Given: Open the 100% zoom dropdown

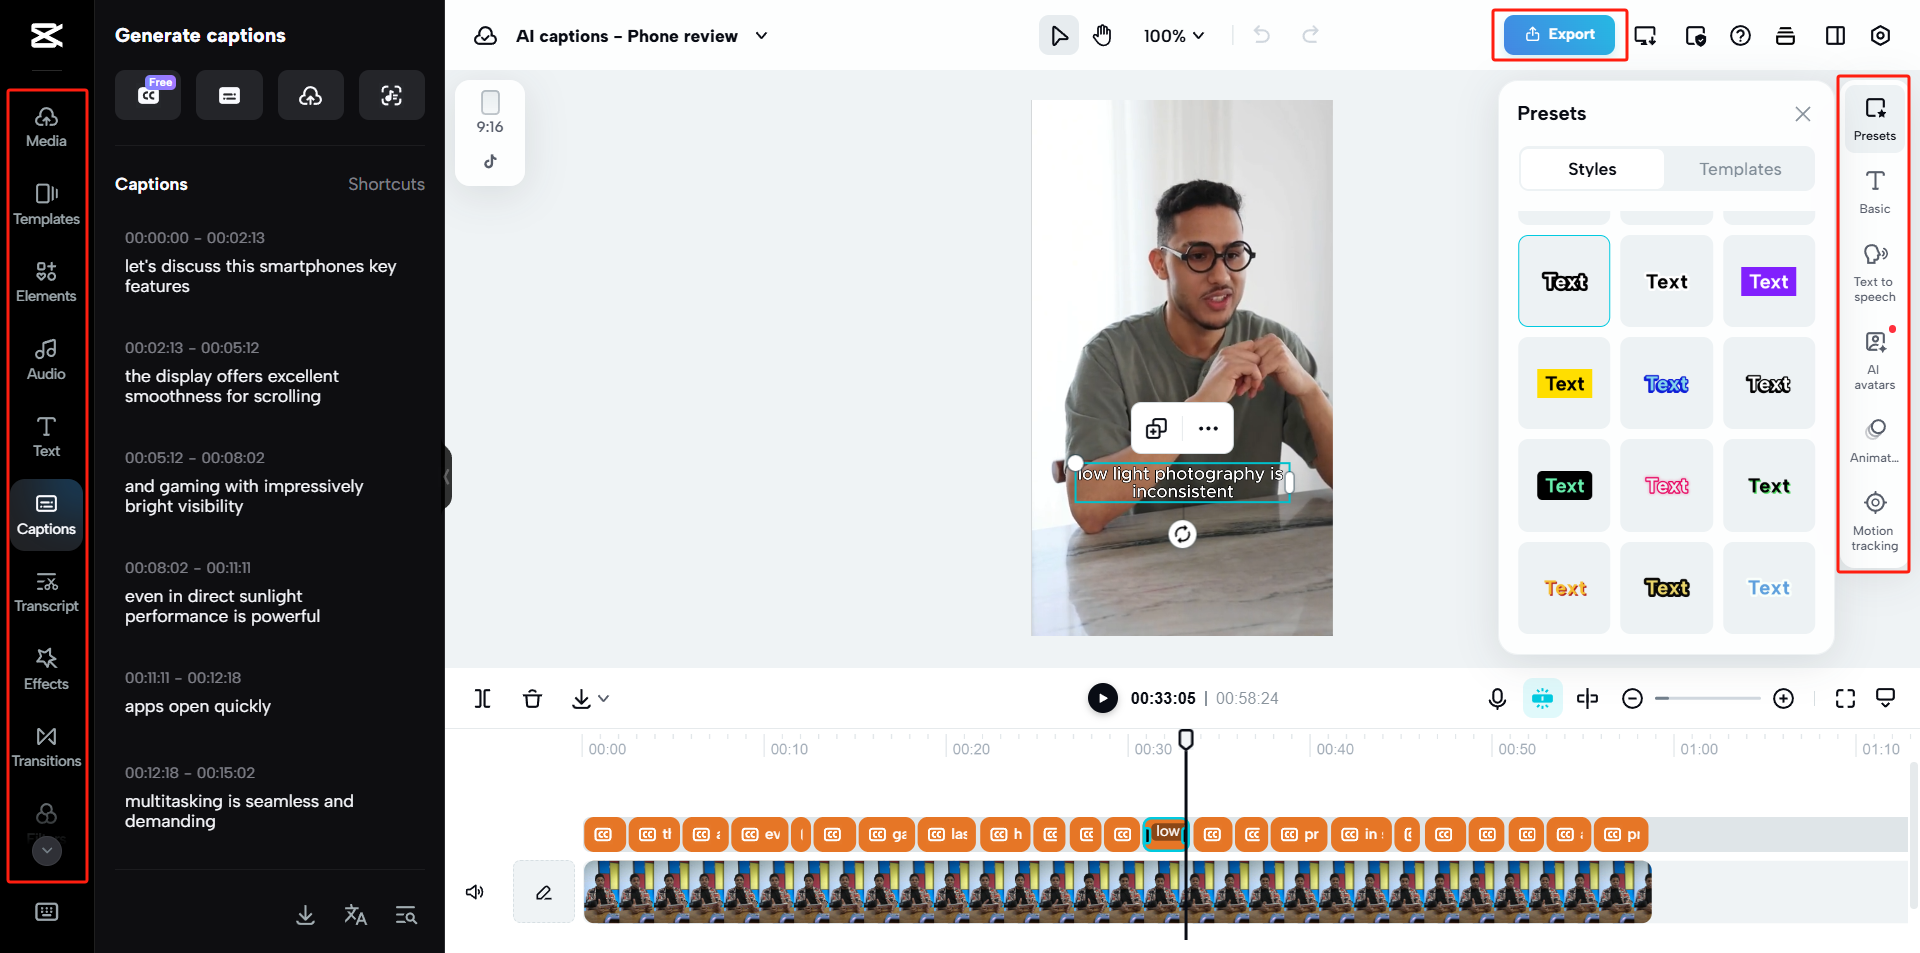Looking at the screenshot, I should pos(1174,36).
